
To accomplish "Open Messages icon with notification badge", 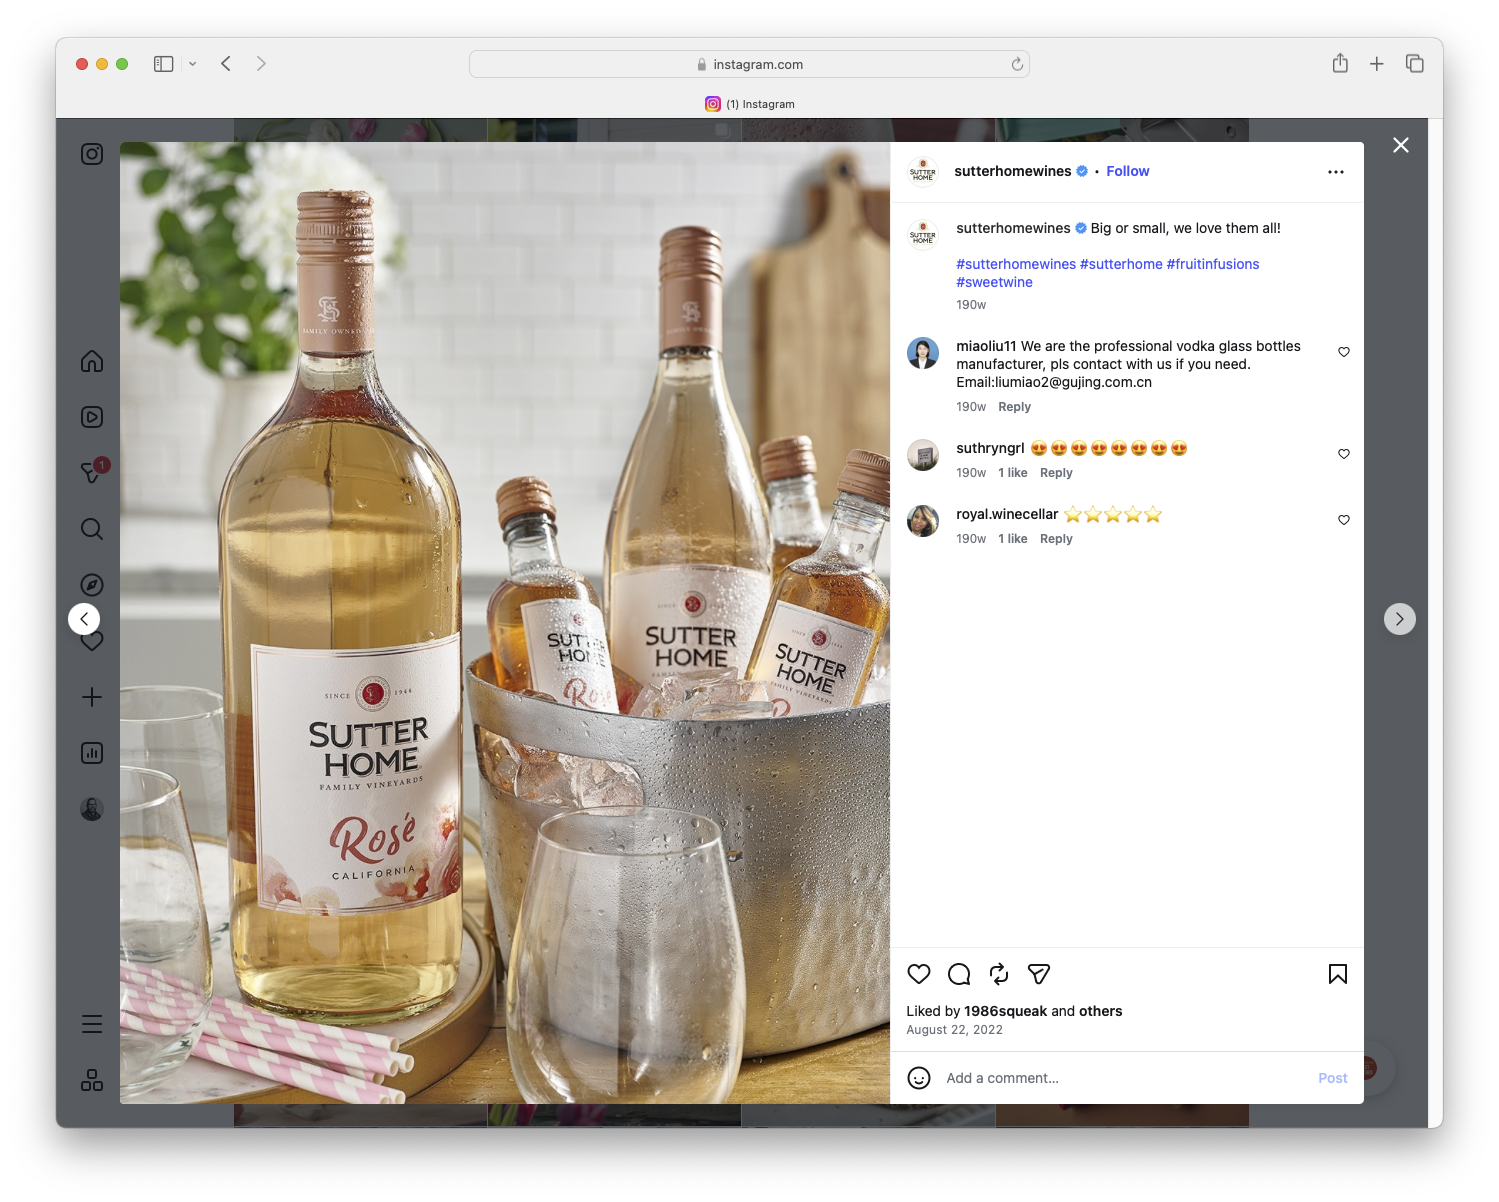I will tap(92, 472).
